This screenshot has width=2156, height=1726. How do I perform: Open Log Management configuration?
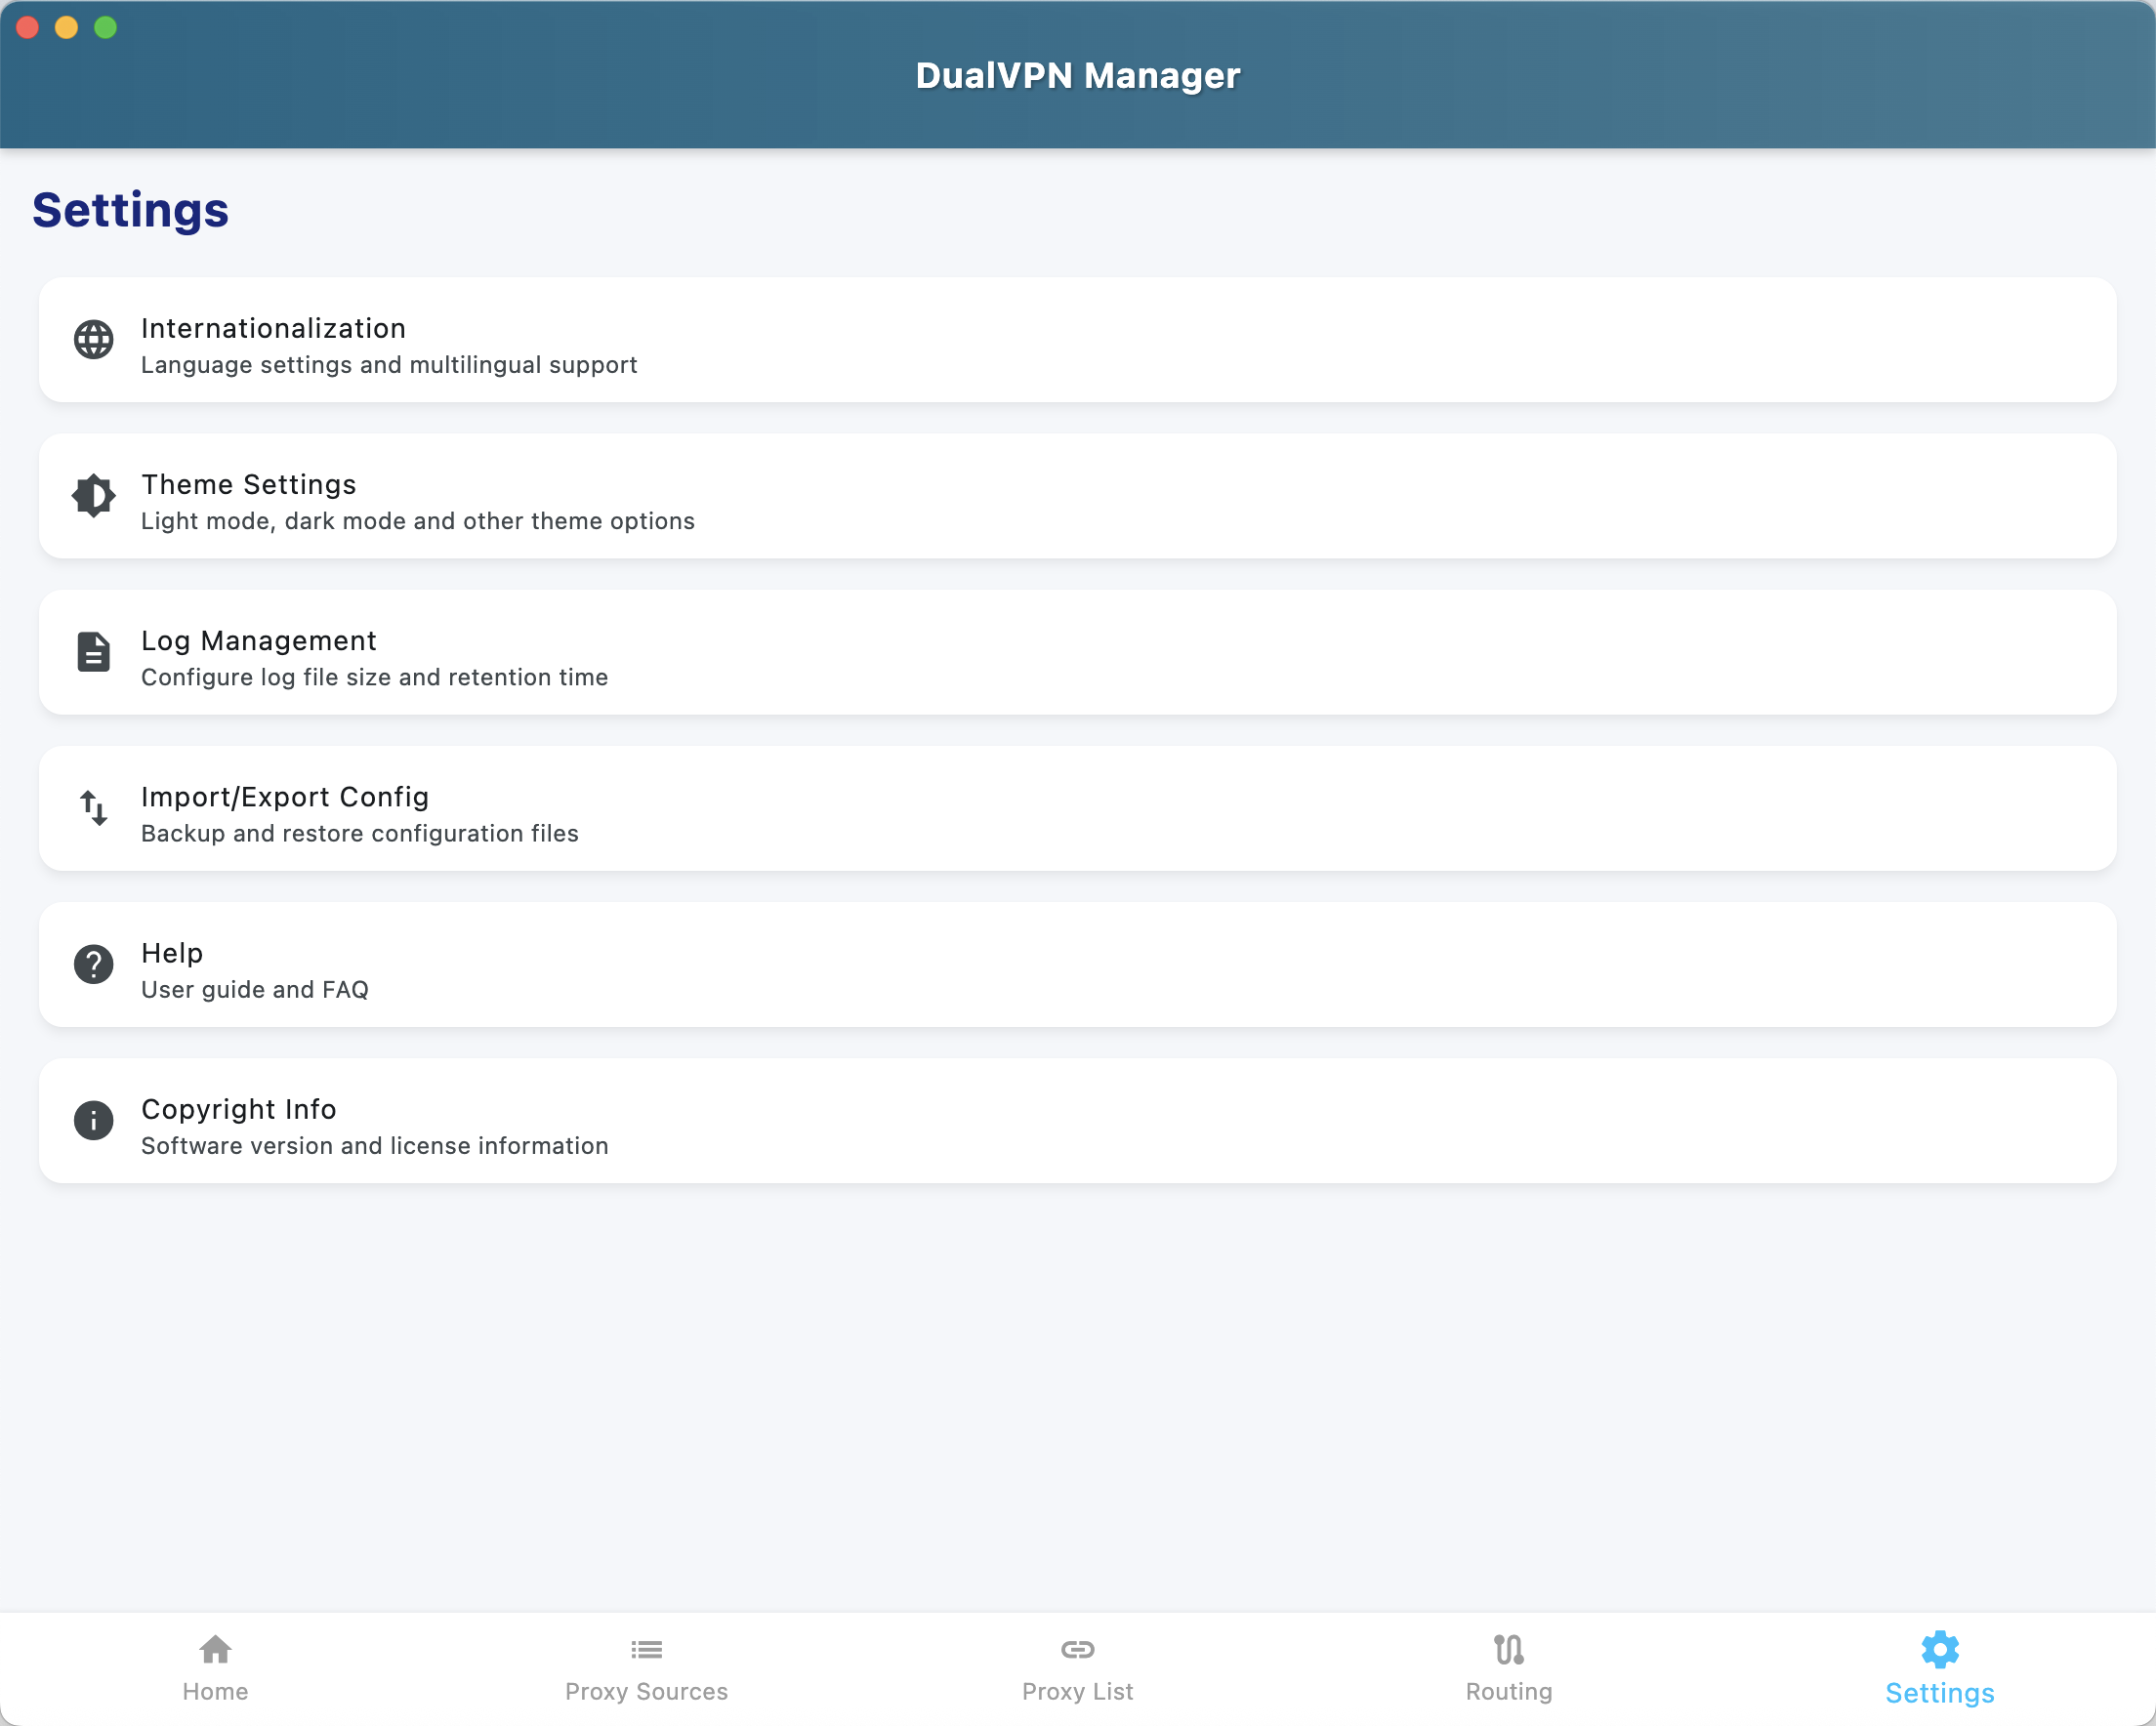1077,652
